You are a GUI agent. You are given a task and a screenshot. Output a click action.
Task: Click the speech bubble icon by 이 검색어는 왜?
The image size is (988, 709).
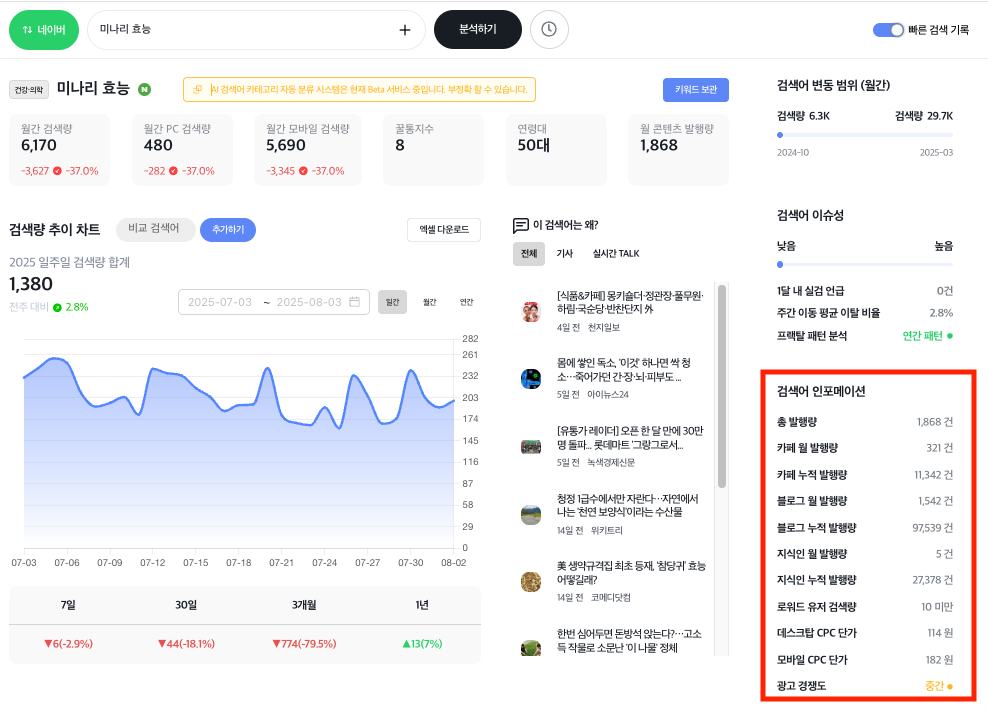[x=520, y=225]
